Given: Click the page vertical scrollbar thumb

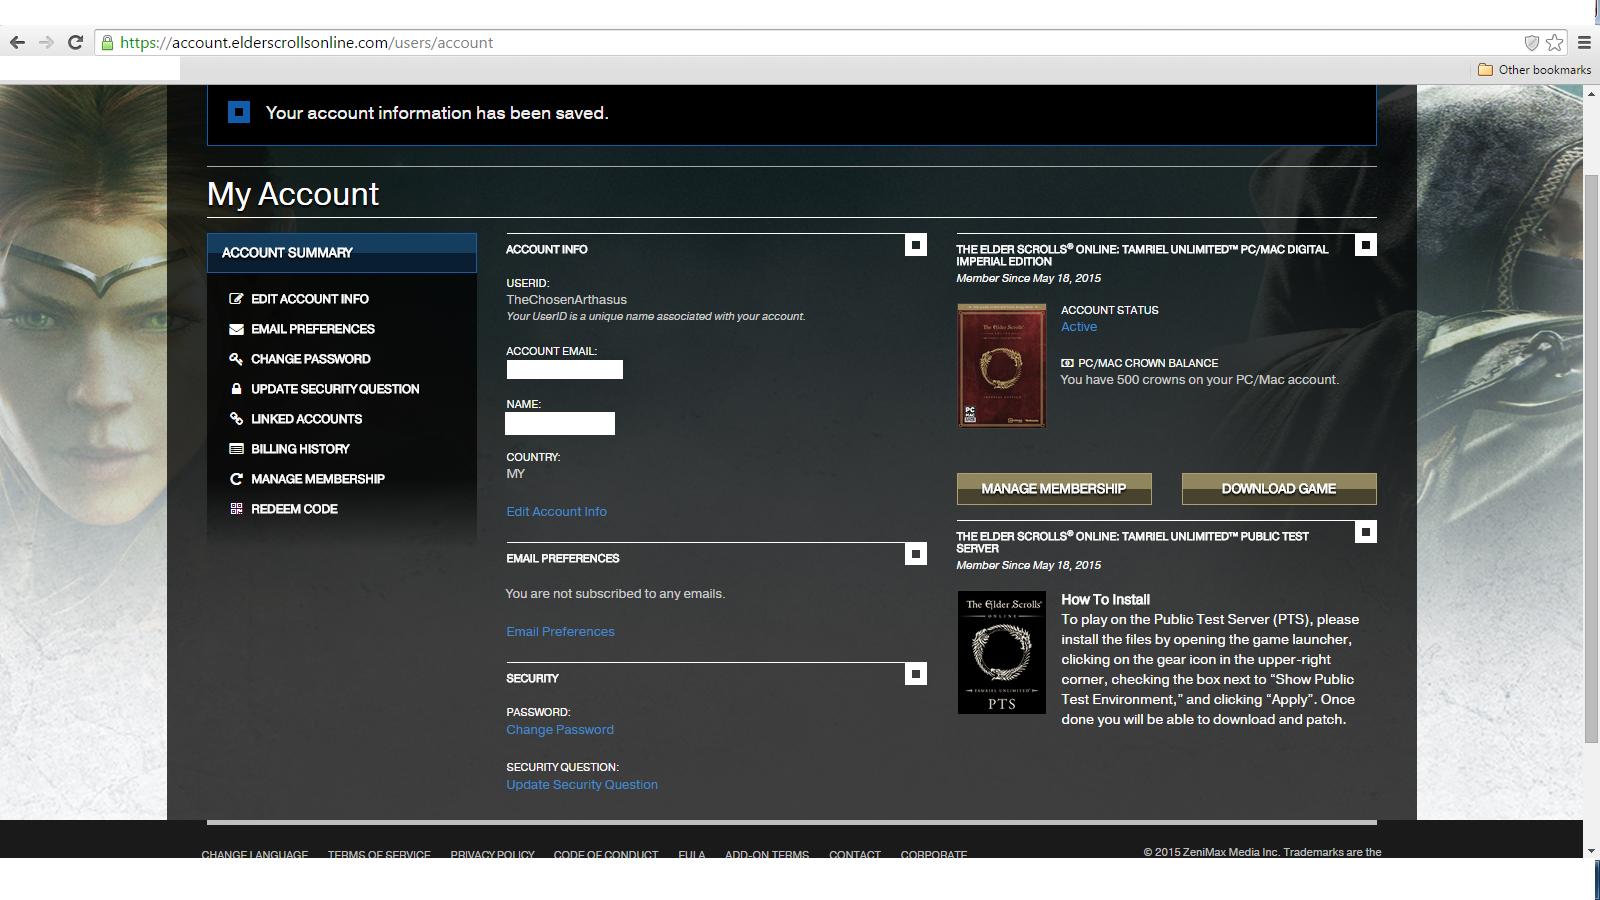Looking at the screenshot, I should tap(1591, 458).
